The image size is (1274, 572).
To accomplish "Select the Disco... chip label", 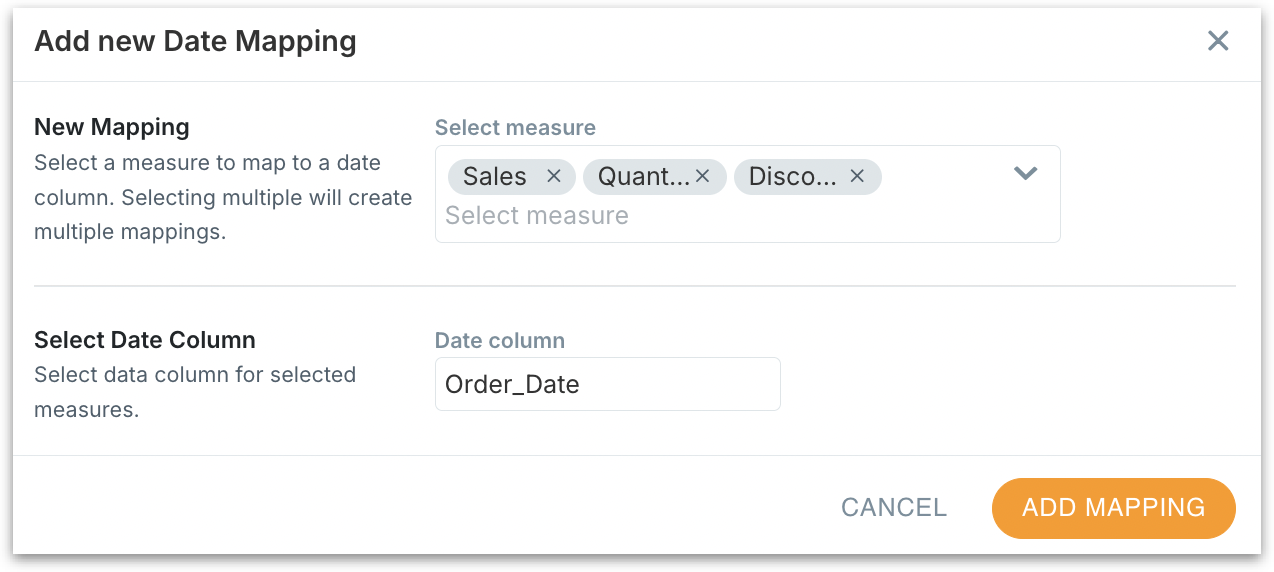I will click(792, 177).
